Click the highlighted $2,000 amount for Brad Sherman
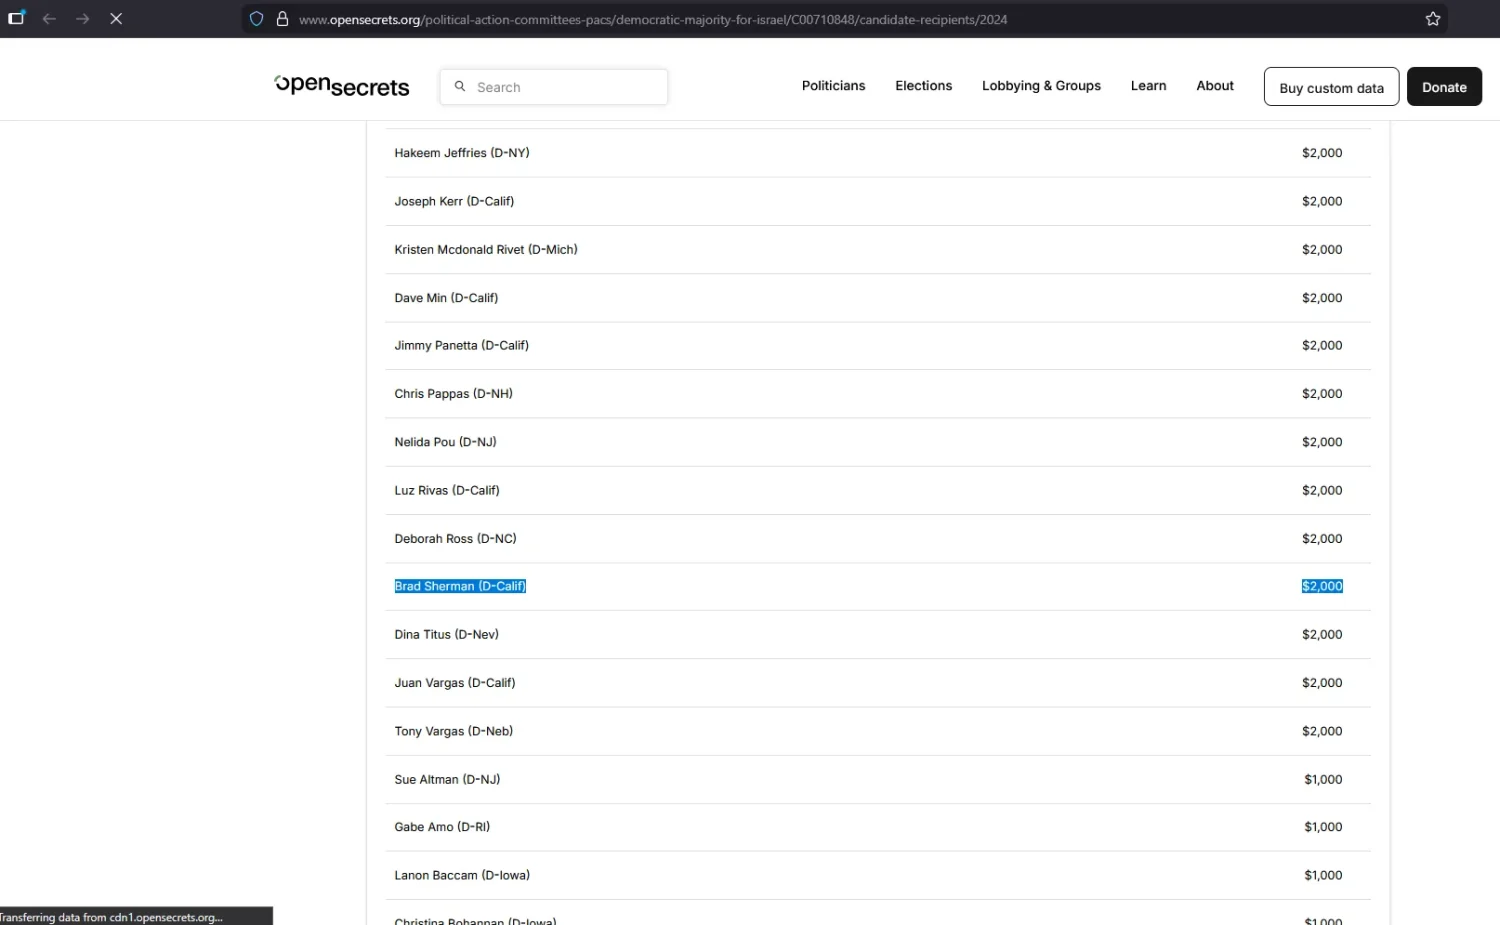This screenshot has width=1500, height=925. [x=1322, y=586]
